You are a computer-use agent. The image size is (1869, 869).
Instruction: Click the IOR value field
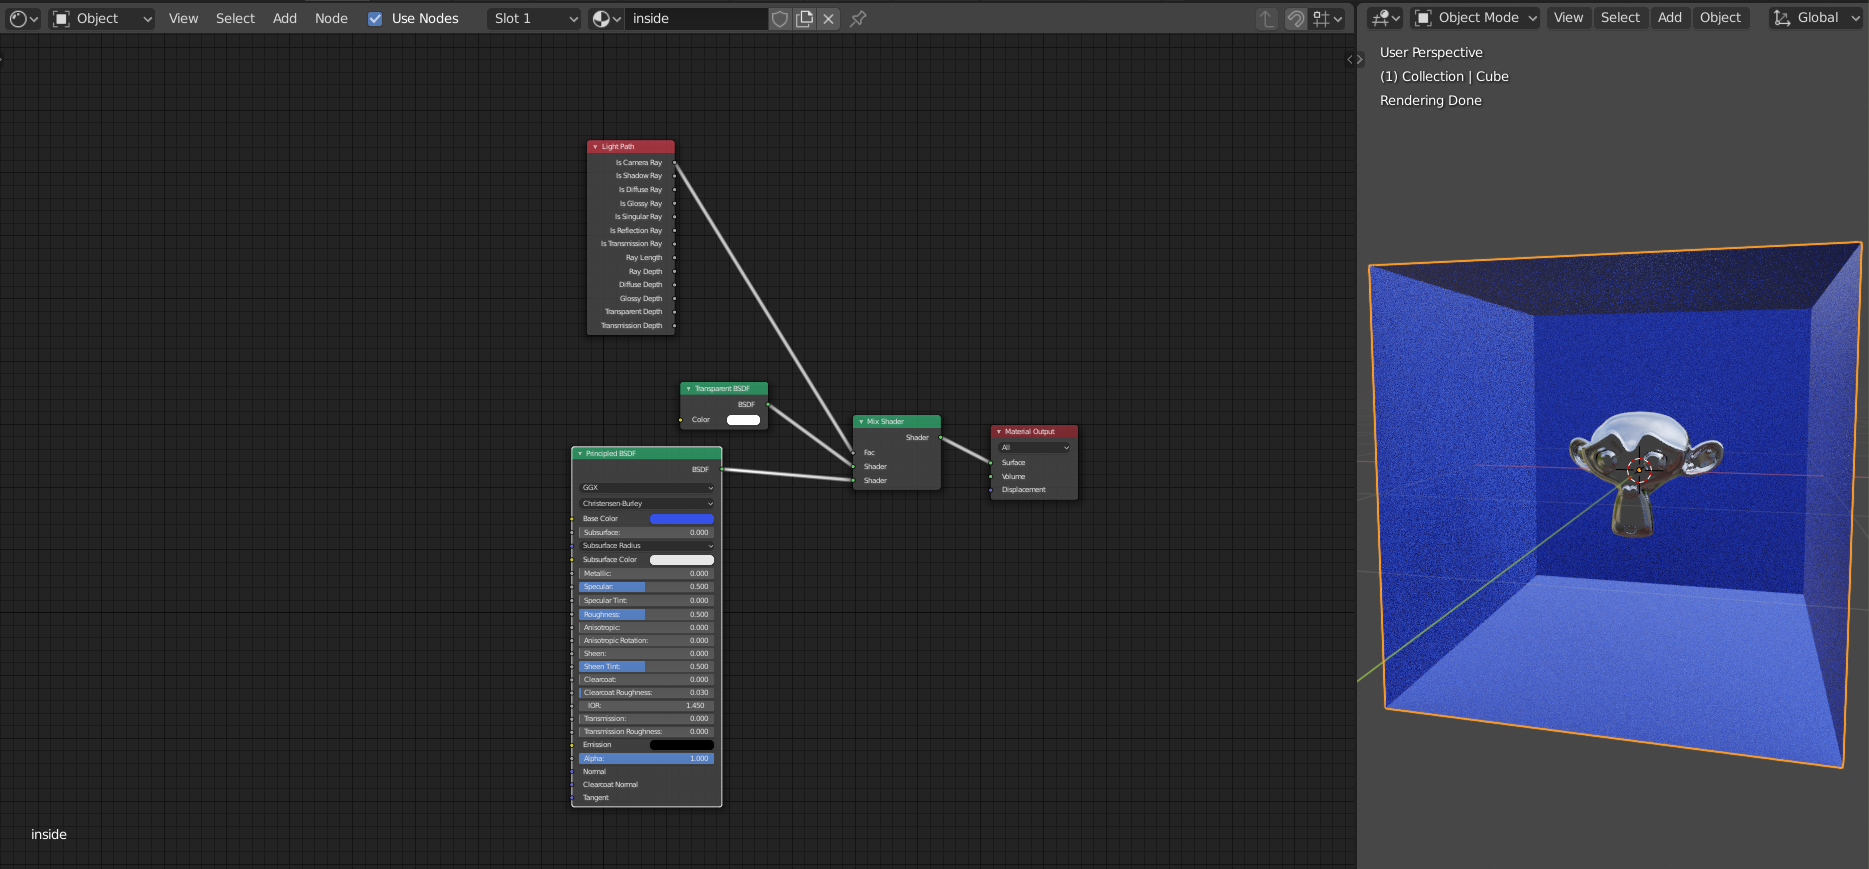pyautogui.click(x=647, y=706)
